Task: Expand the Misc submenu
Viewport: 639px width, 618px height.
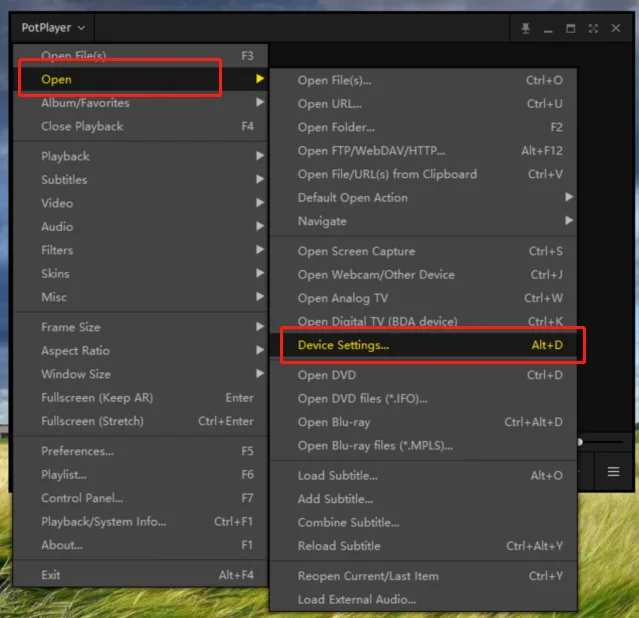Action: [141, 297]
